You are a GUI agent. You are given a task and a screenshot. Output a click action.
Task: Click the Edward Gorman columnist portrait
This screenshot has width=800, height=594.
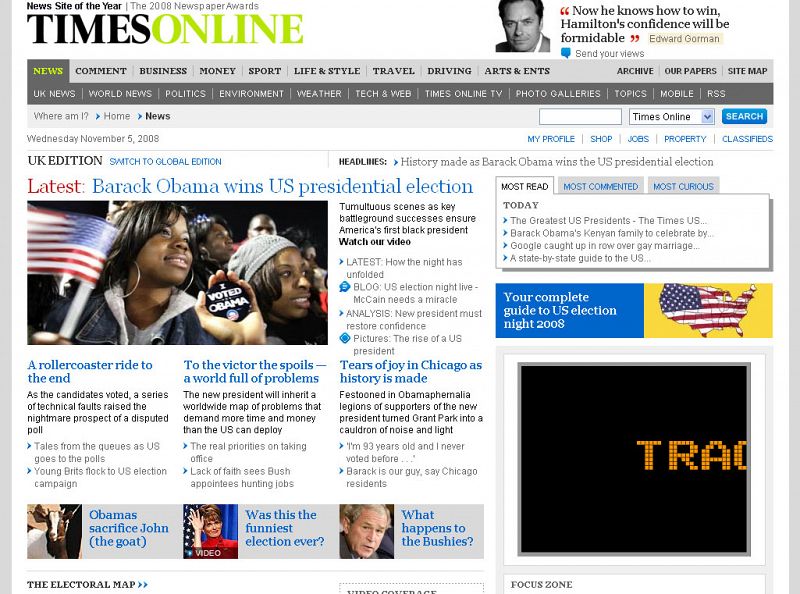click(x=522, y=27)
